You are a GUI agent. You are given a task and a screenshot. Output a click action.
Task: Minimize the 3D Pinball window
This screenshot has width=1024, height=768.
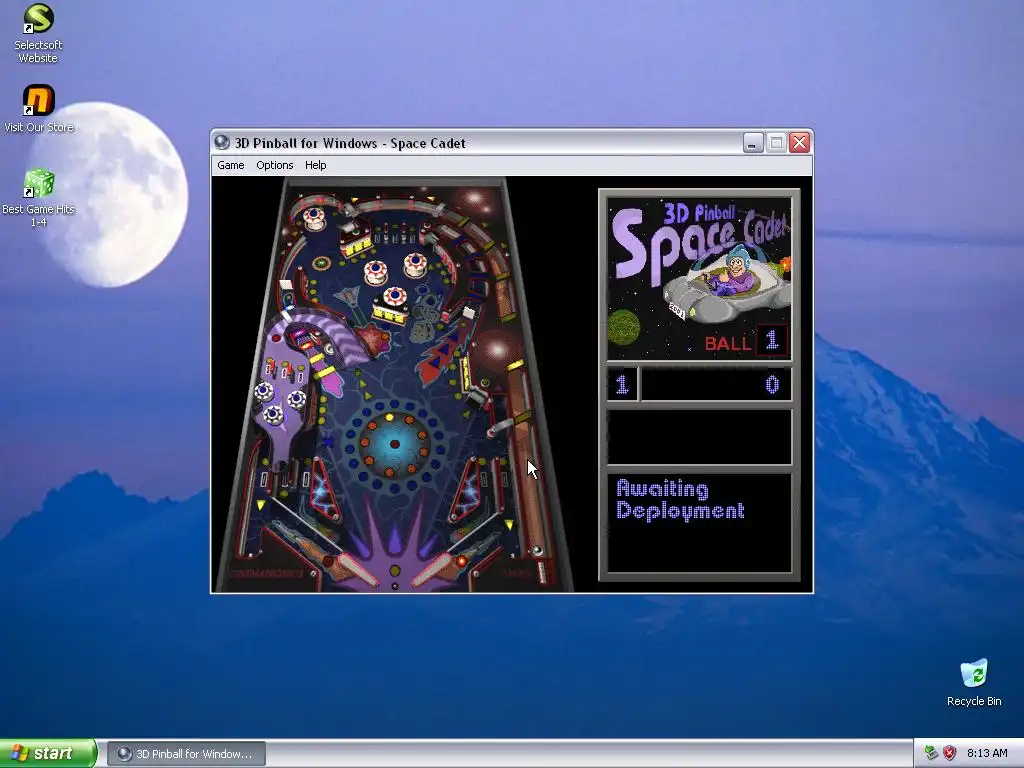753,142
